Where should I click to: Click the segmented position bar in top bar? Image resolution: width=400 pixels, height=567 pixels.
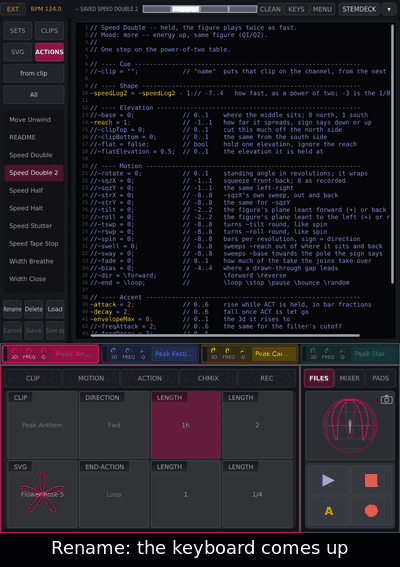(x=200, y=9)
